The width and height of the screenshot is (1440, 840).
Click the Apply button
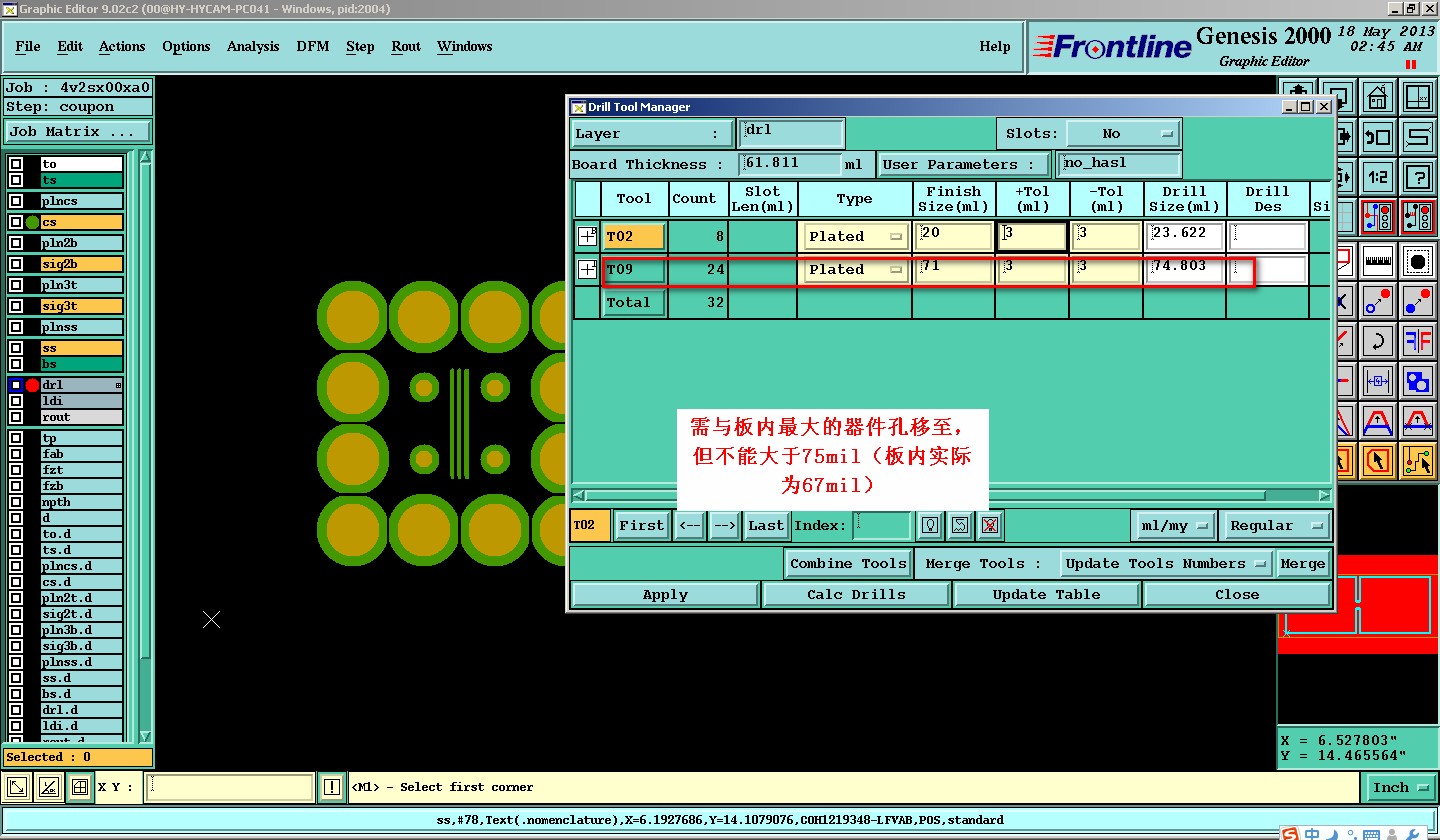[x=665, y=594]
